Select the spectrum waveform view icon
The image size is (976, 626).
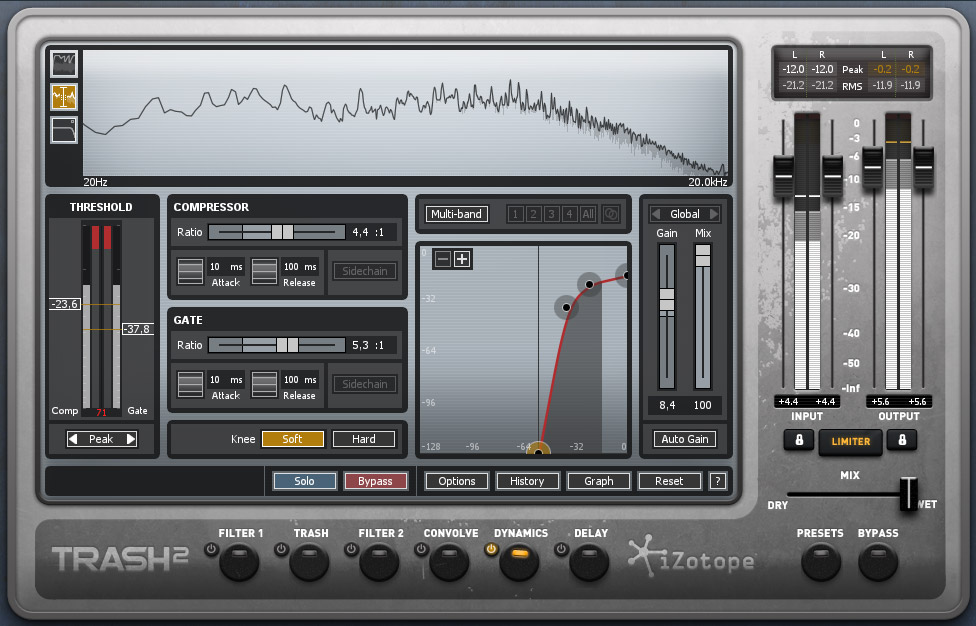pos(63,63)
